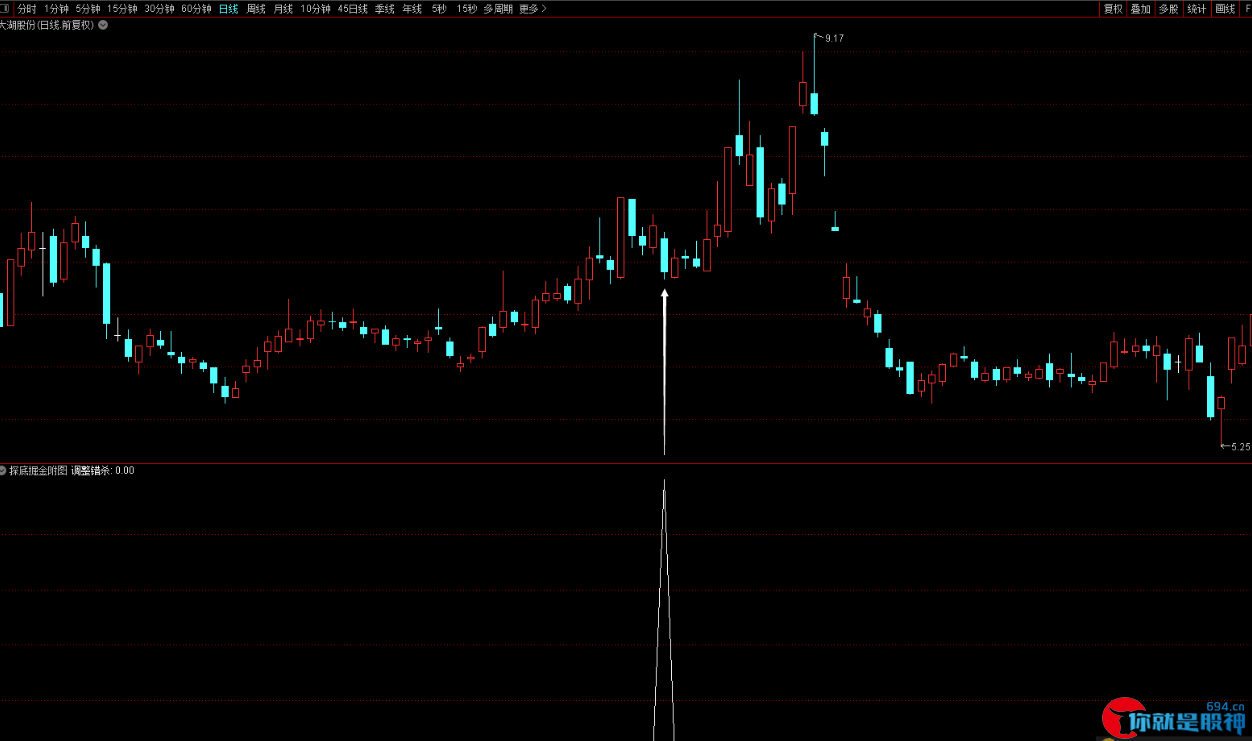Switch to the 30分钟 timeframe

(159, 9)
